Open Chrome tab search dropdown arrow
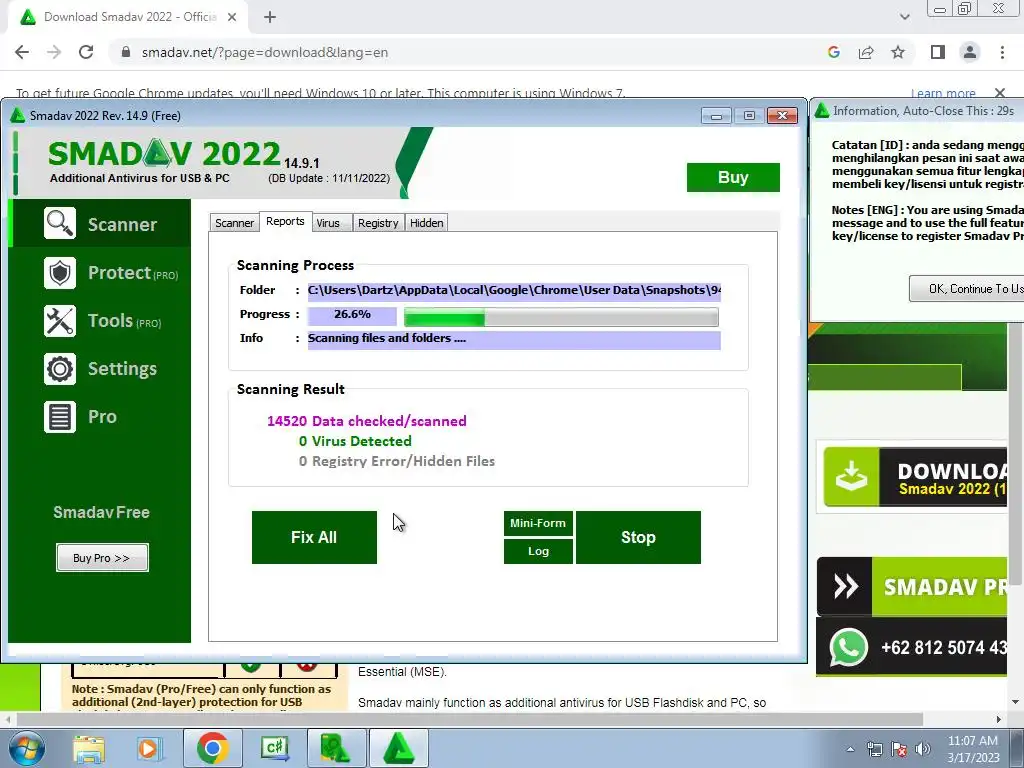This screenshot has height=768, width=1024. pyautogui.click(x=904, y=17)
